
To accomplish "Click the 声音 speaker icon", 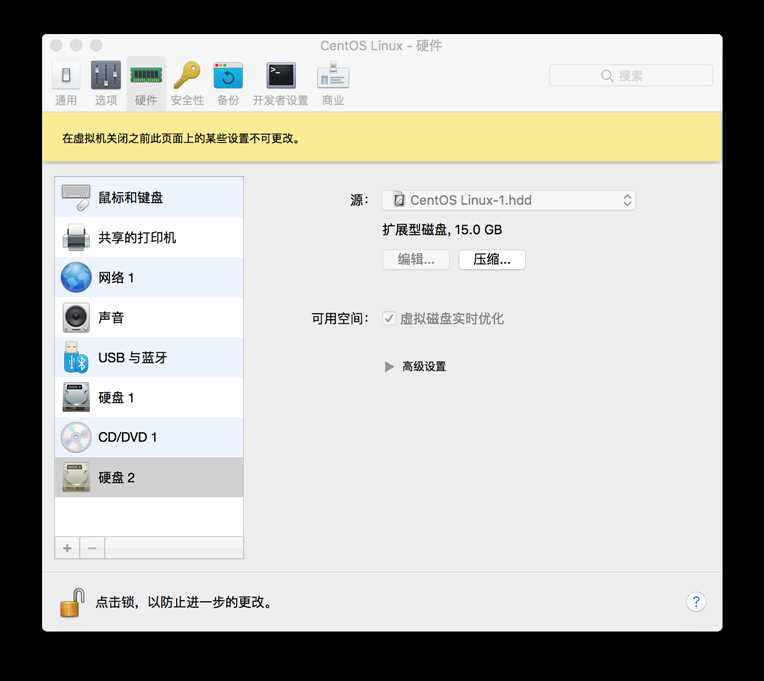I will (x=76, y=318).
